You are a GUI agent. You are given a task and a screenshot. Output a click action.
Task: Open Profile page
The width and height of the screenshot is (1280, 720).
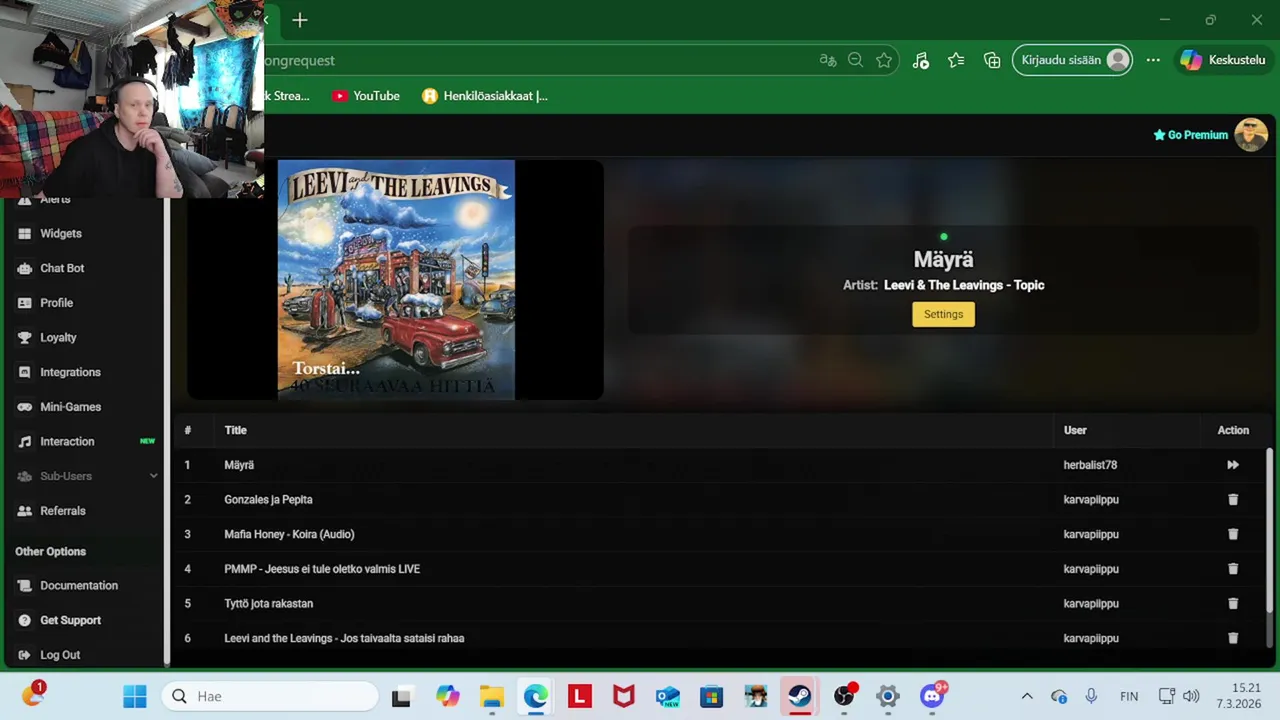coord(56,303)
